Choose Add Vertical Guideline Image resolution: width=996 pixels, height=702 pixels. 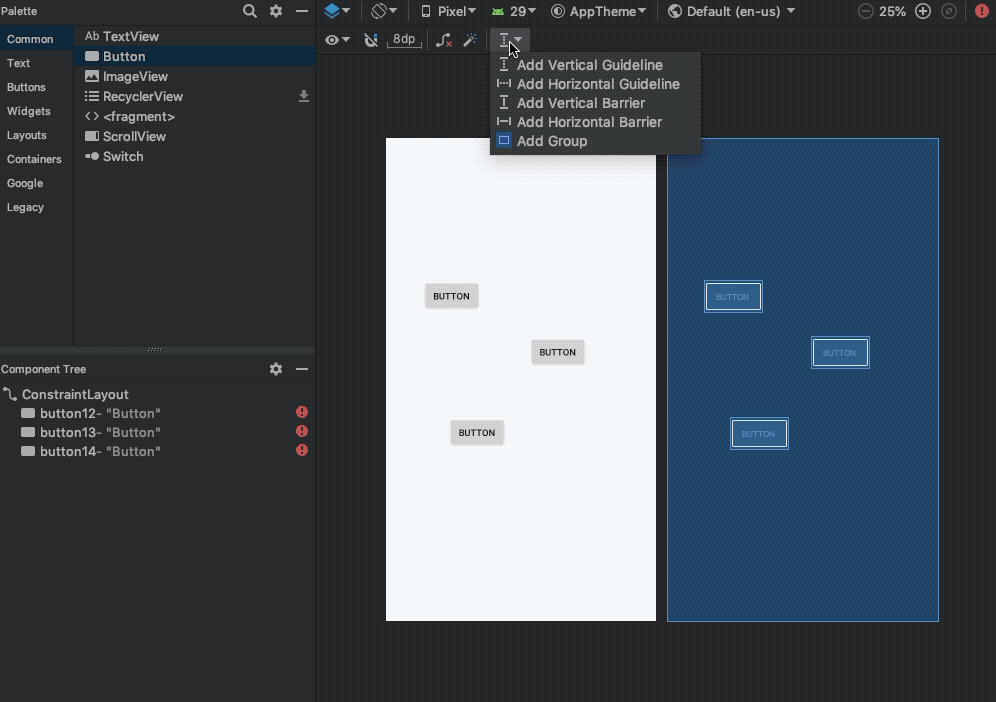595,65
